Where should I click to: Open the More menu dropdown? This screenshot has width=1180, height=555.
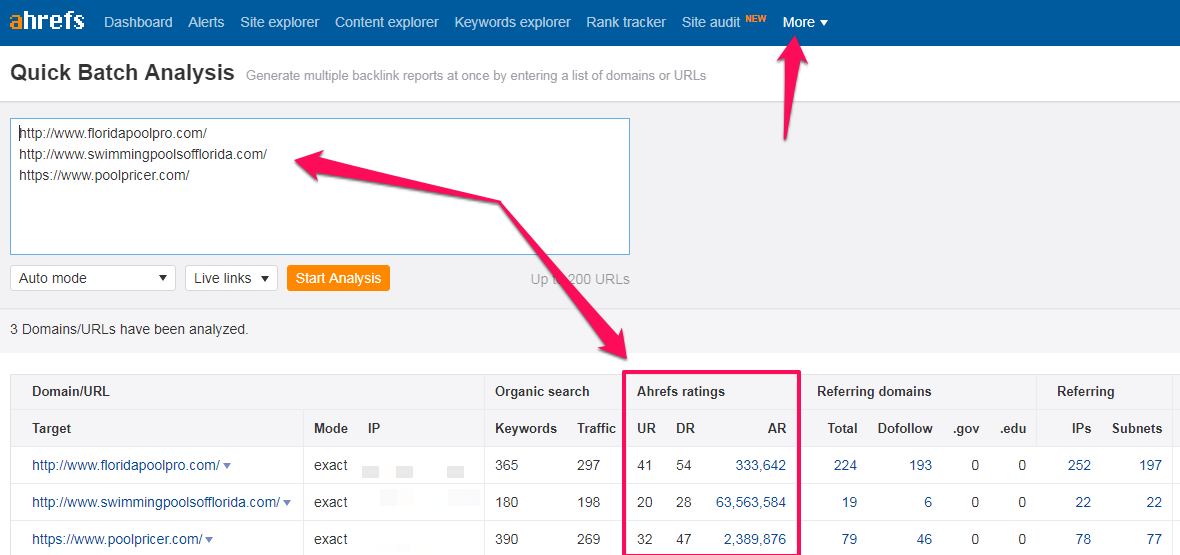805,22
